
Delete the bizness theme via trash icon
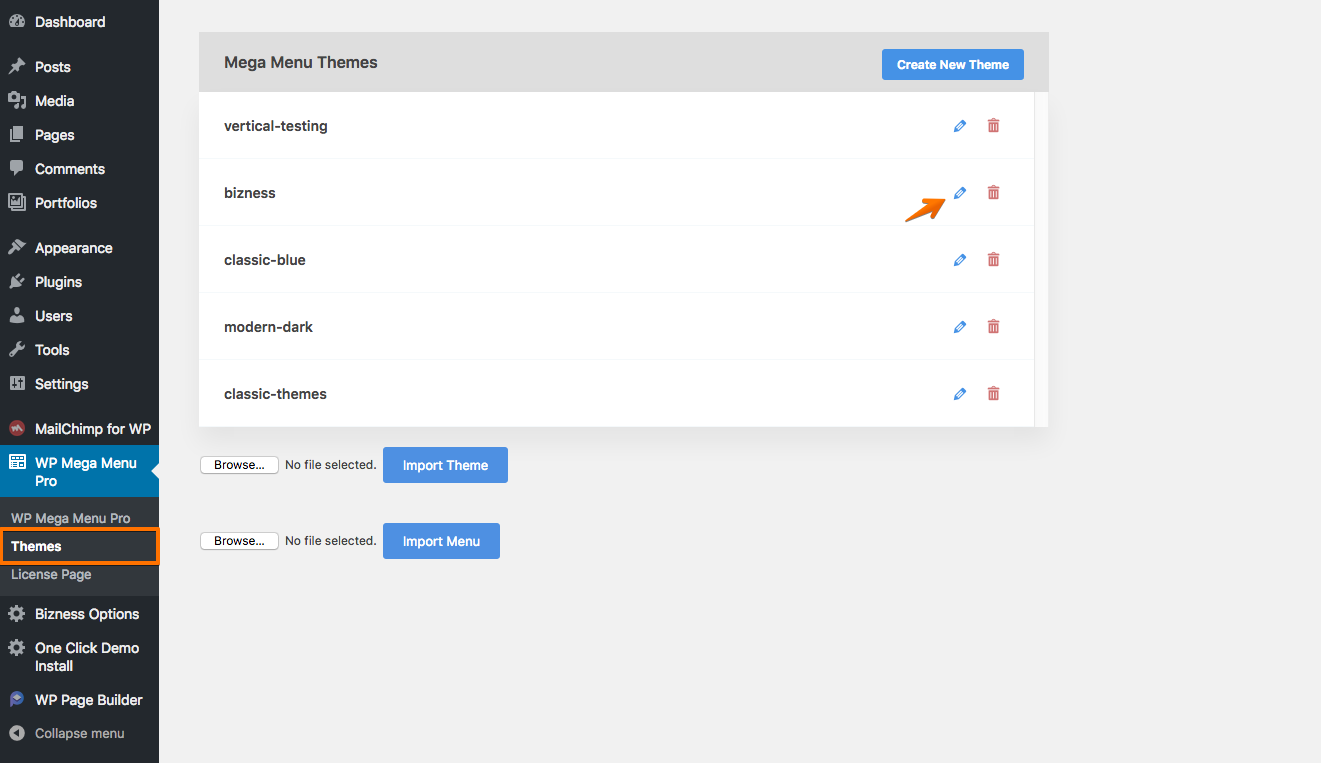(993, 193)
